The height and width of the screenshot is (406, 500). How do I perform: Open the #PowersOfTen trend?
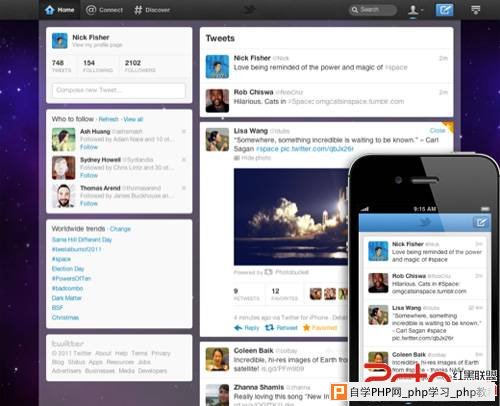click(71, 278)
